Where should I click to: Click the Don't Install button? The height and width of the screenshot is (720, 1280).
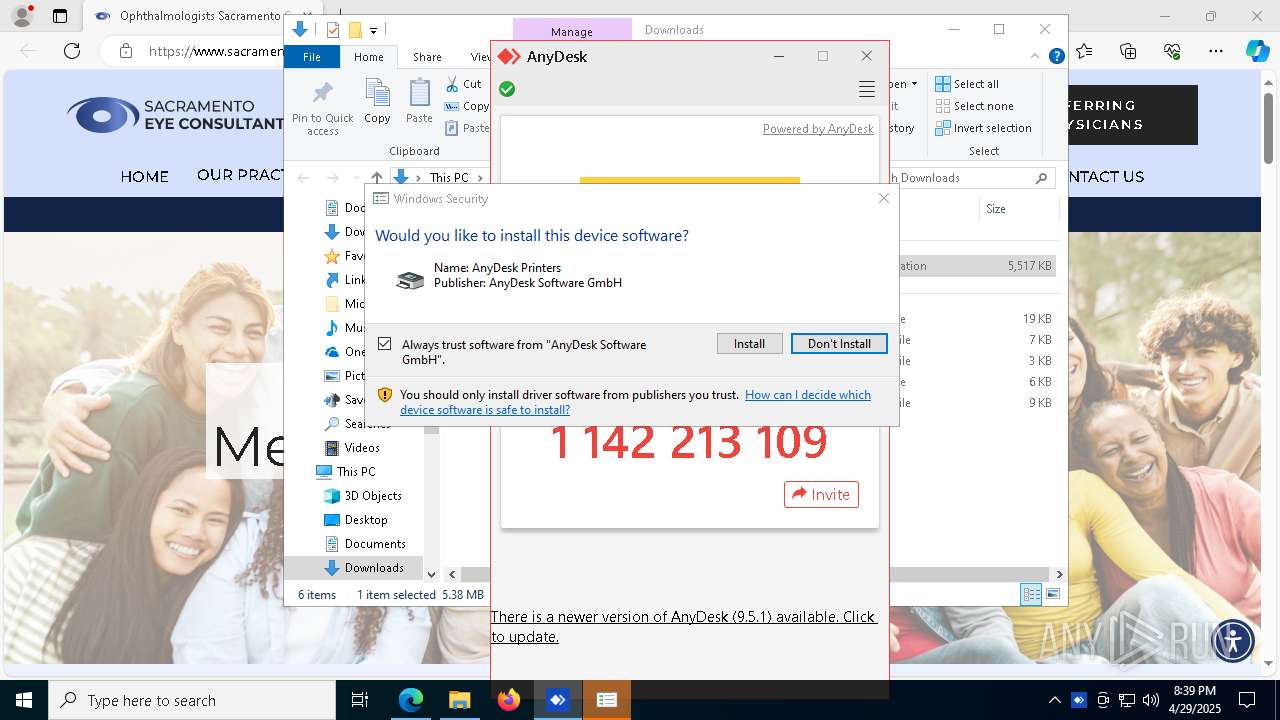point(839,343)
